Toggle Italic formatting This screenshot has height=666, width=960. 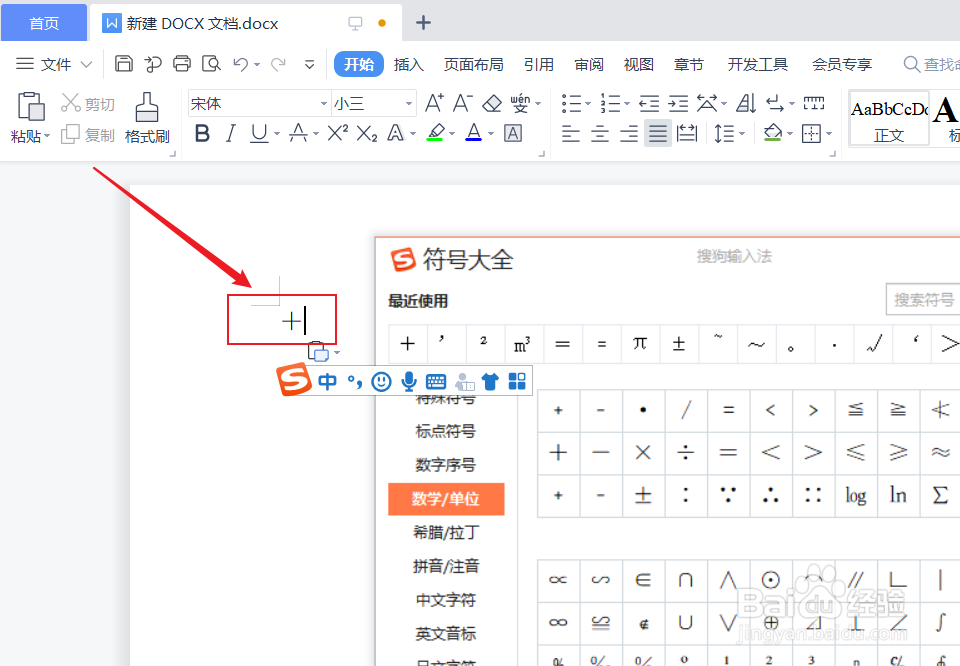click(x=230, y=133)
